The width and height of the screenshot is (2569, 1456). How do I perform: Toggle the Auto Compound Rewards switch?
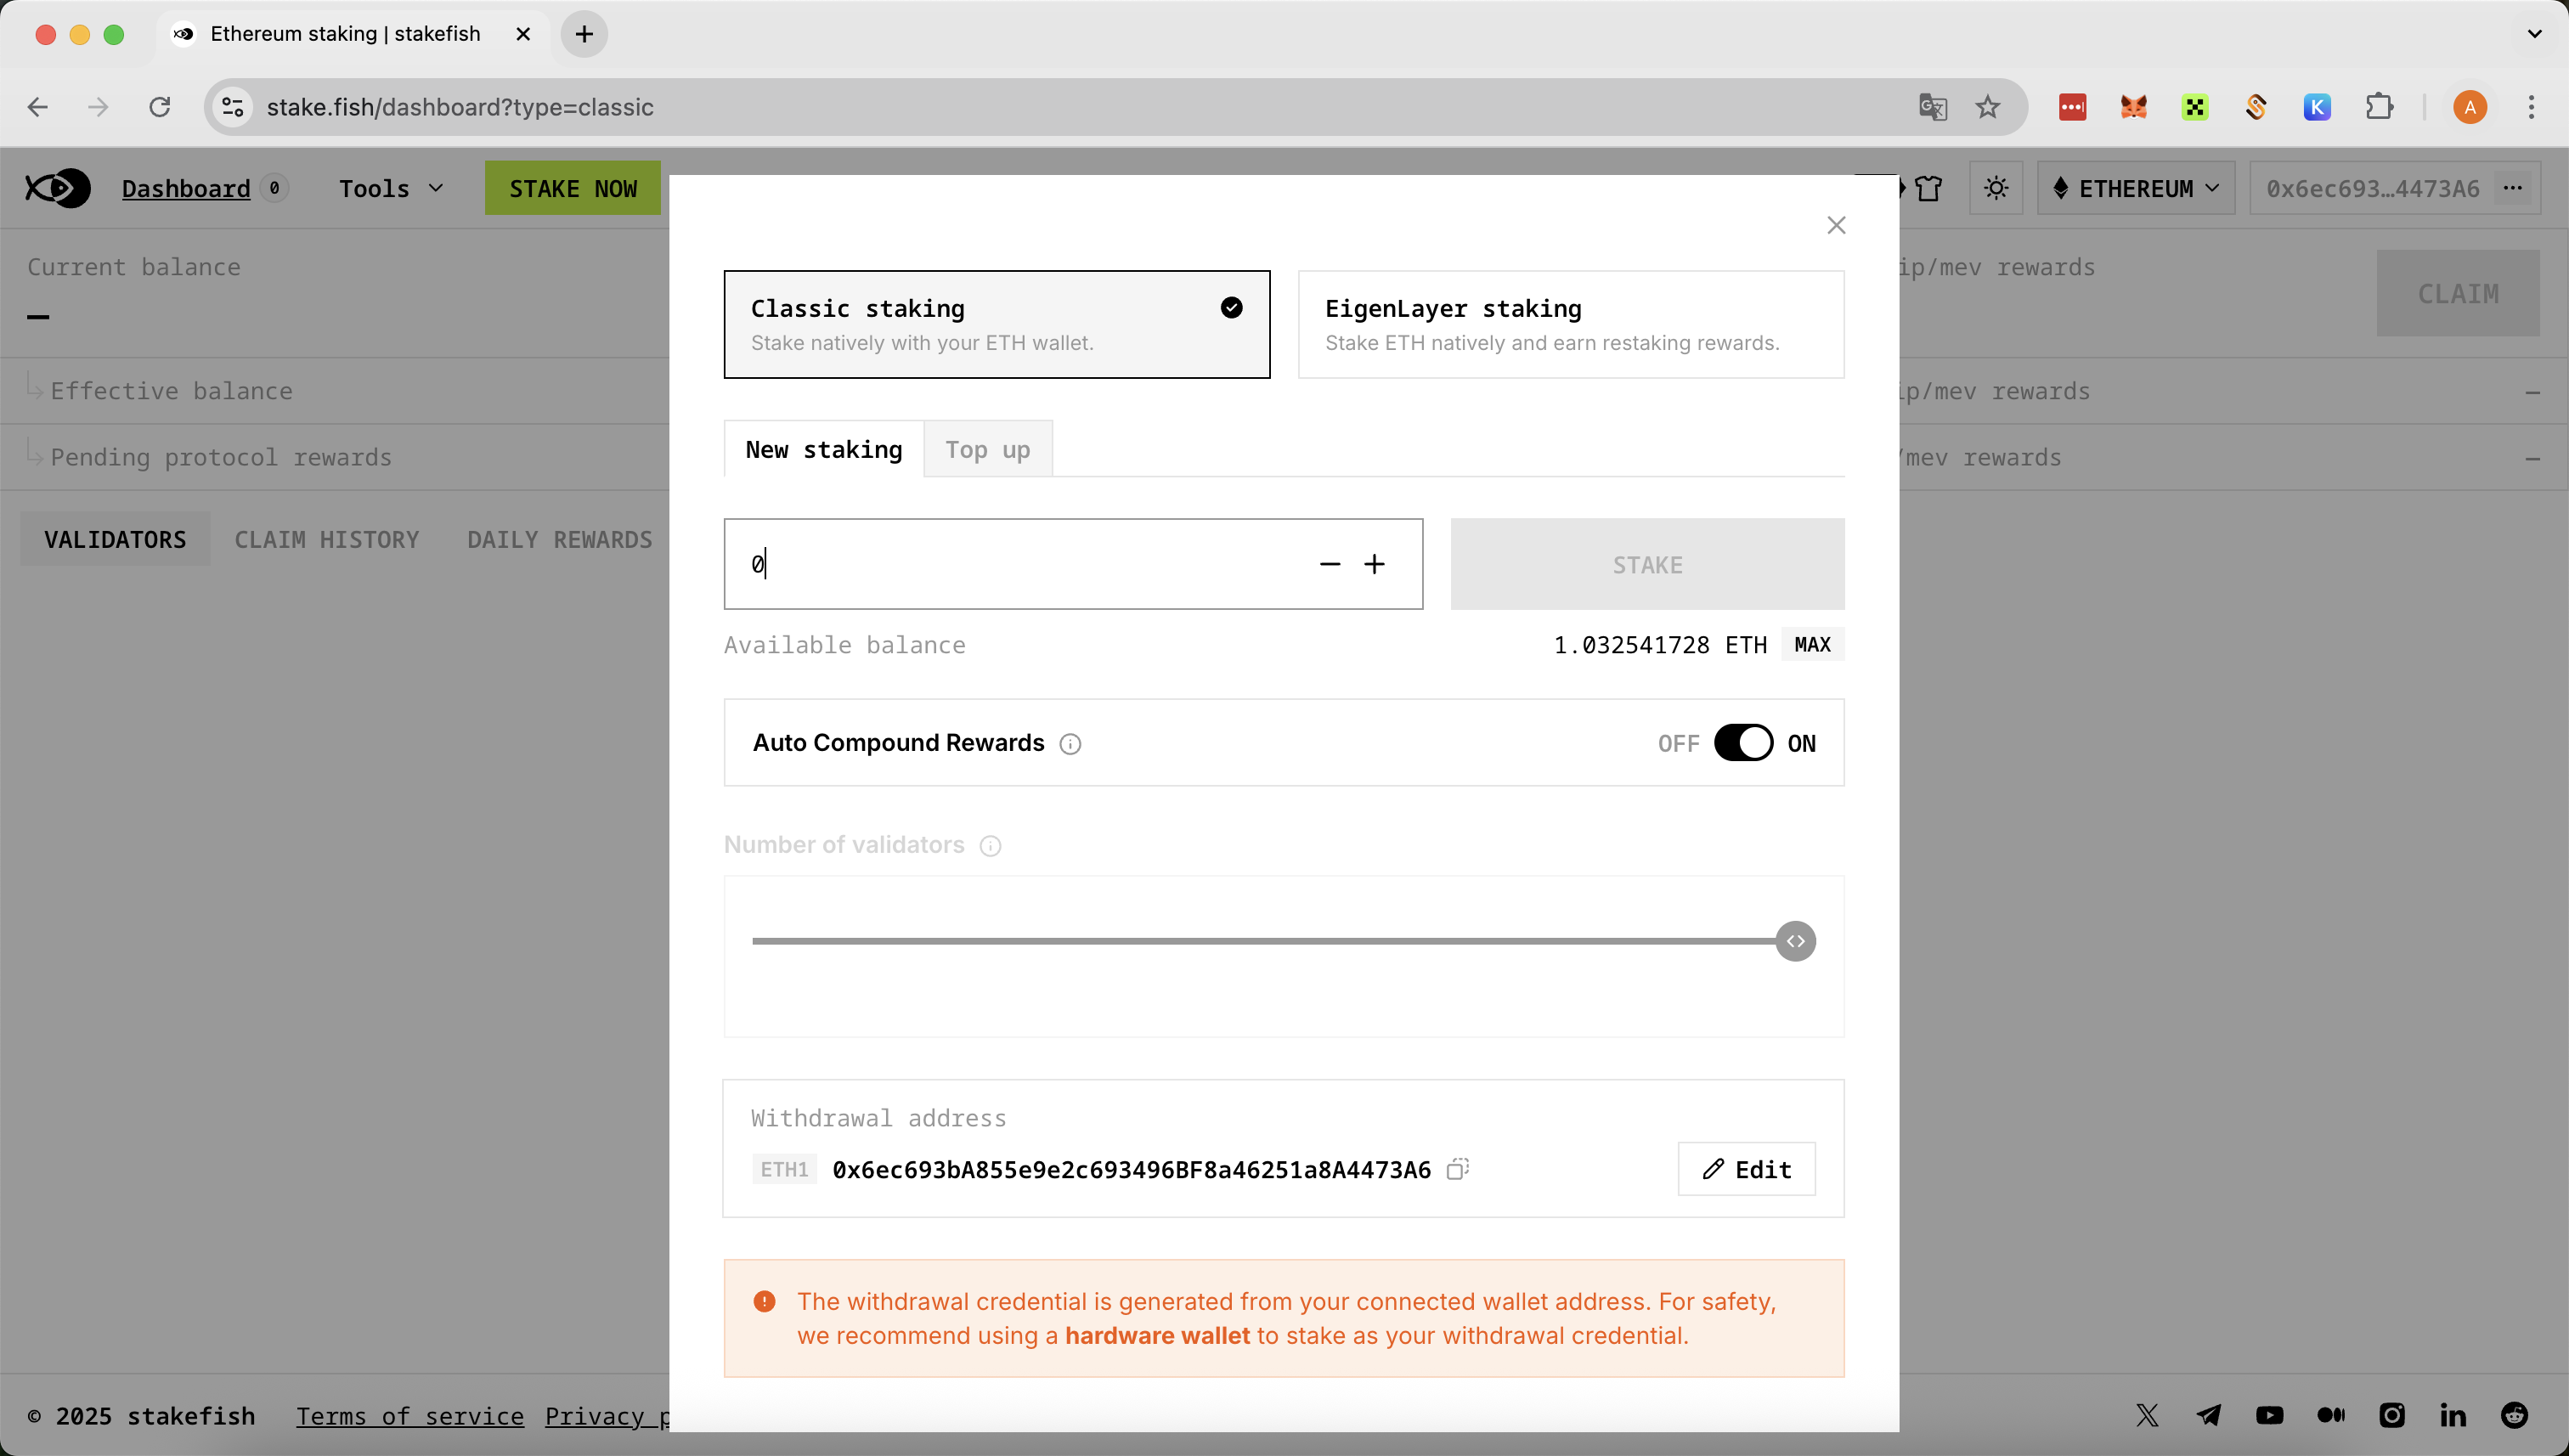[x=1743, y=743]
